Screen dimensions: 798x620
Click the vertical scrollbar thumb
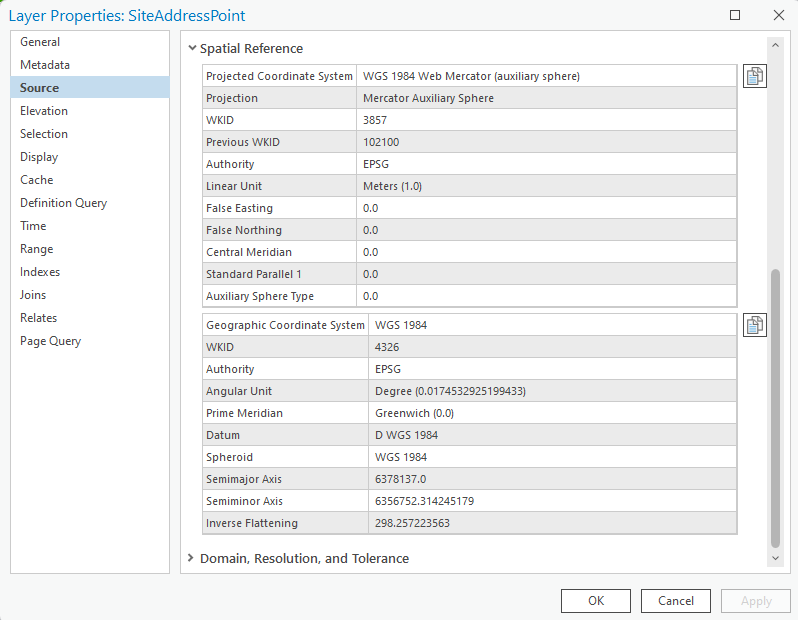775,408
